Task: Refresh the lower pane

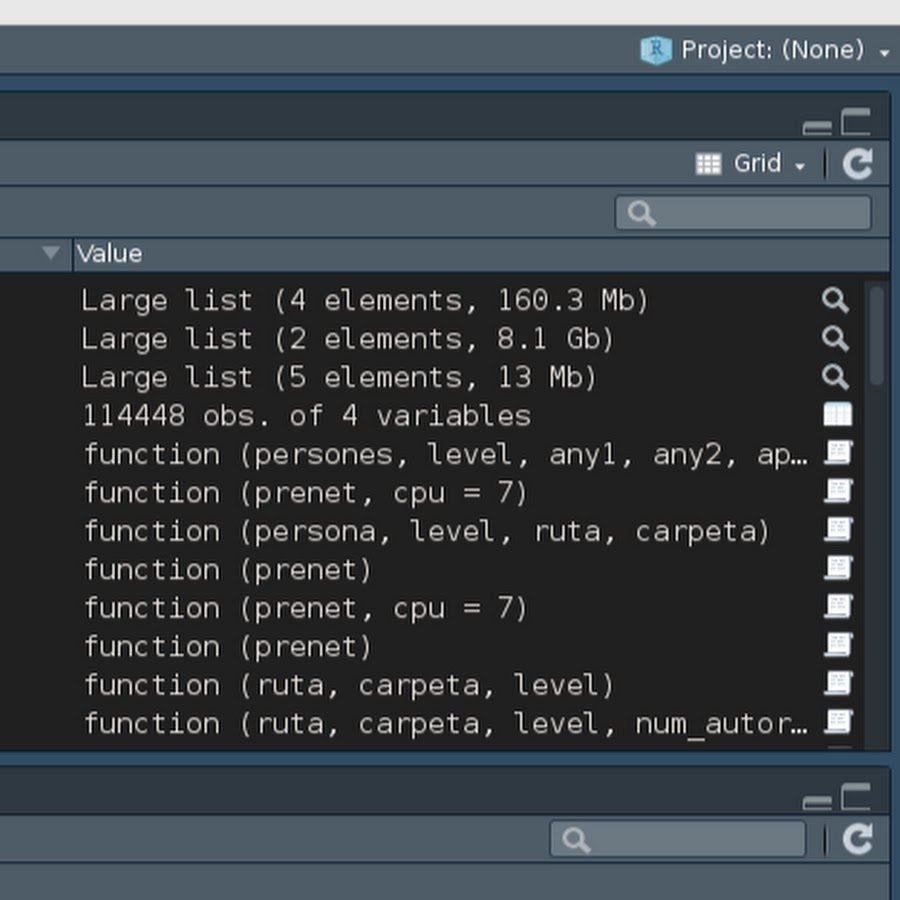Action: (x=857, y=839)
